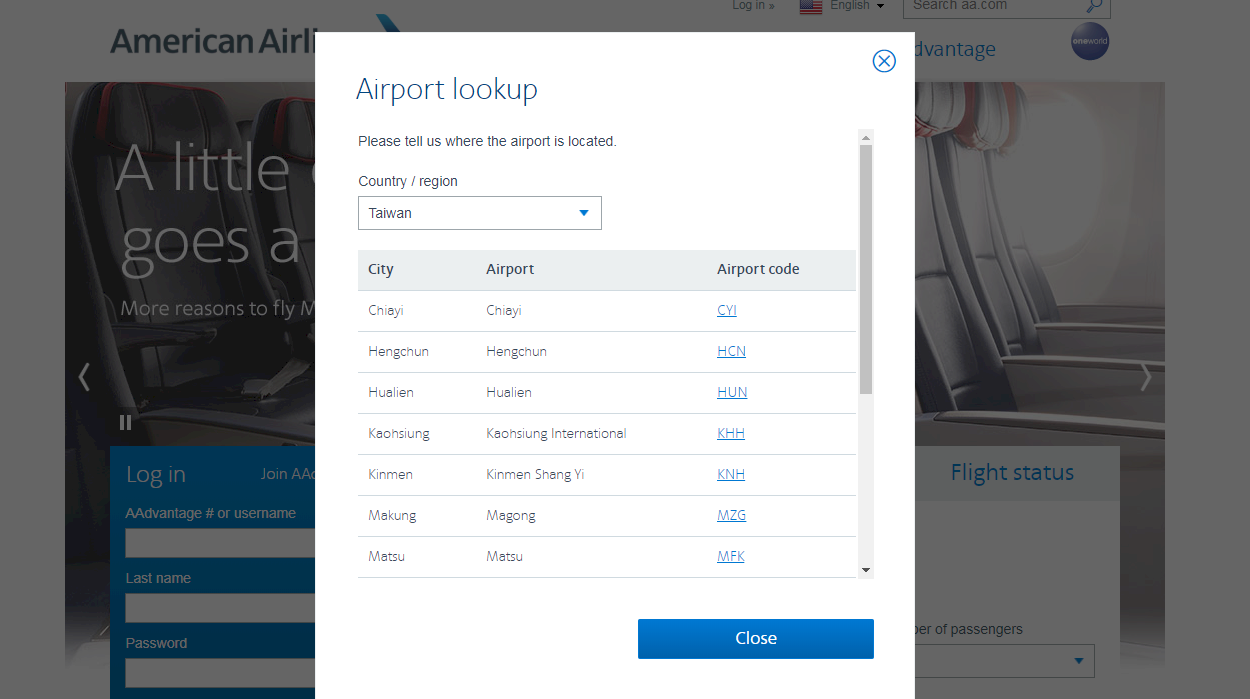Image resolution: width=1250 pixels, height=699 pixels.
Task: Click the Kinmen city cell
Action: coord(390,474)
